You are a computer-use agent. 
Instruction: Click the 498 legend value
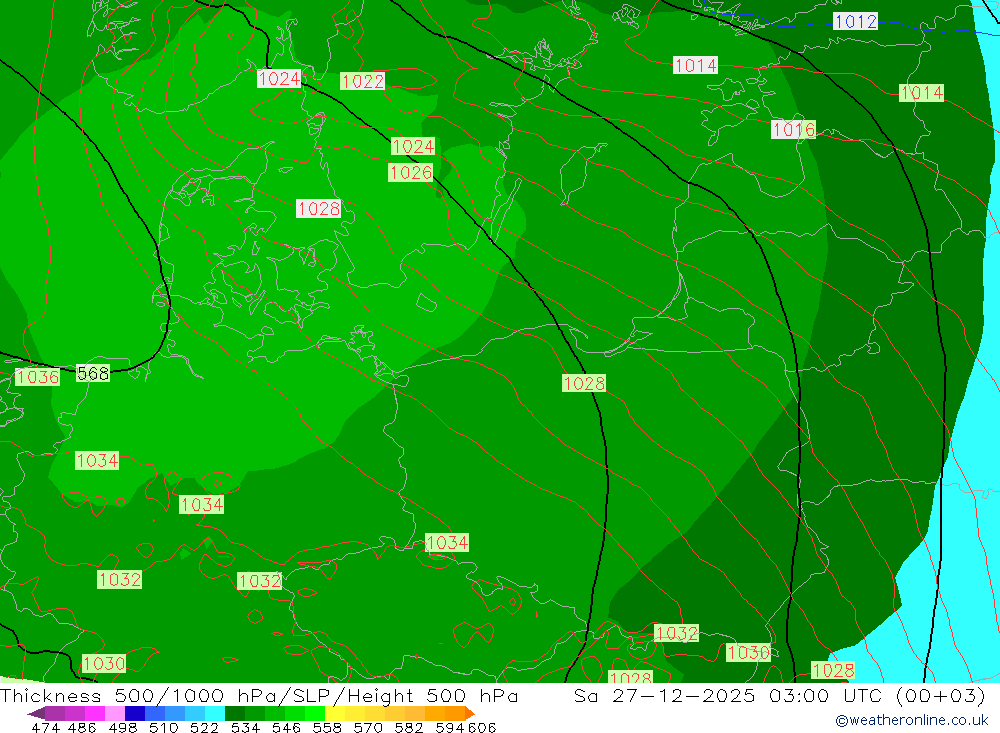[122, 727]
